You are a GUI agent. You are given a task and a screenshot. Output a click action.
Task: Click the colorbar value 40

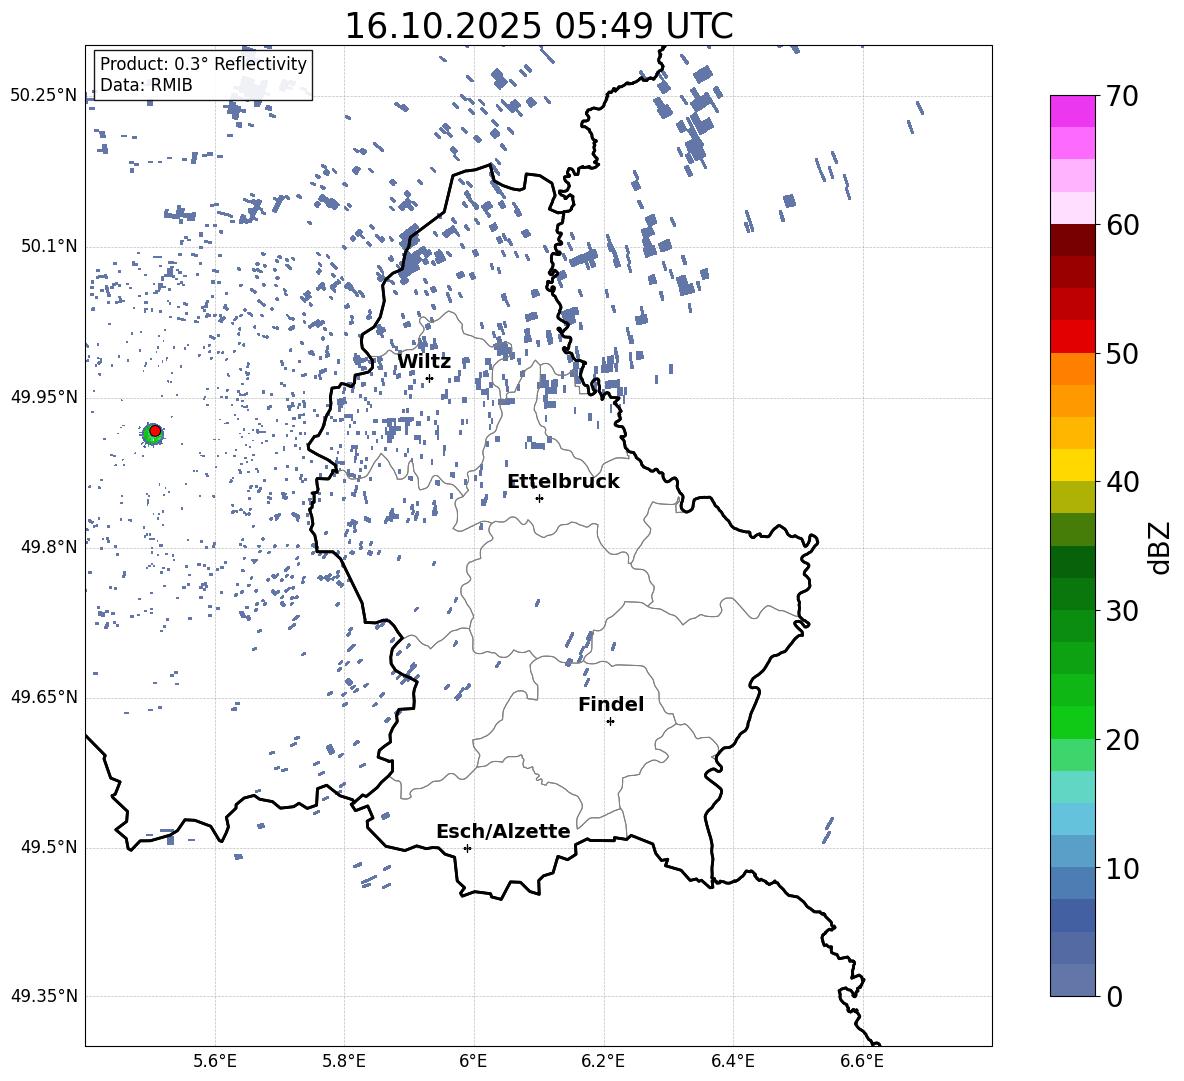click(1122, 482)
